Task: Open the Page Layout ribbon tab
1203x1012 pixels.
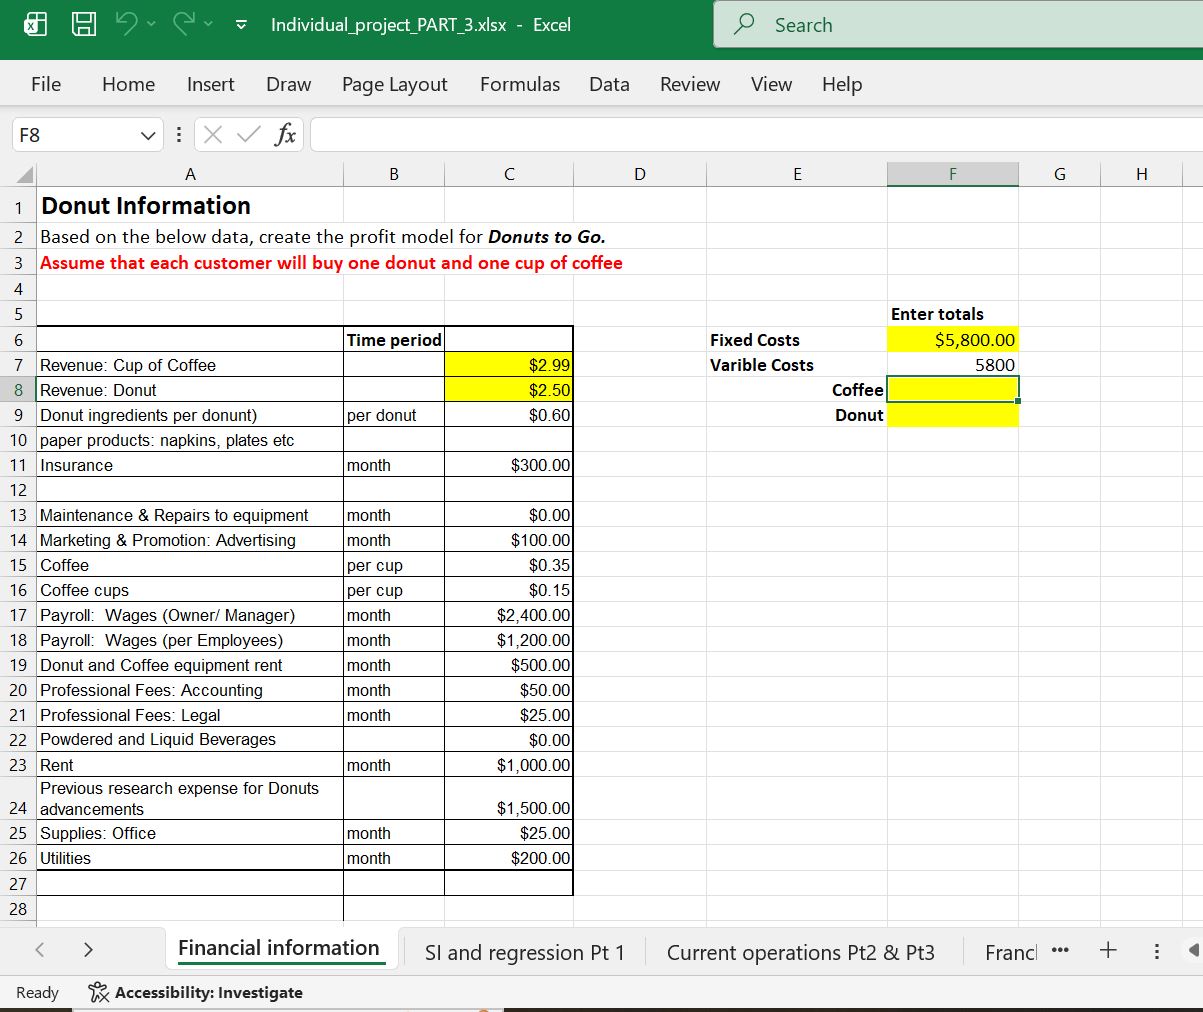Action: pos(394,85)
